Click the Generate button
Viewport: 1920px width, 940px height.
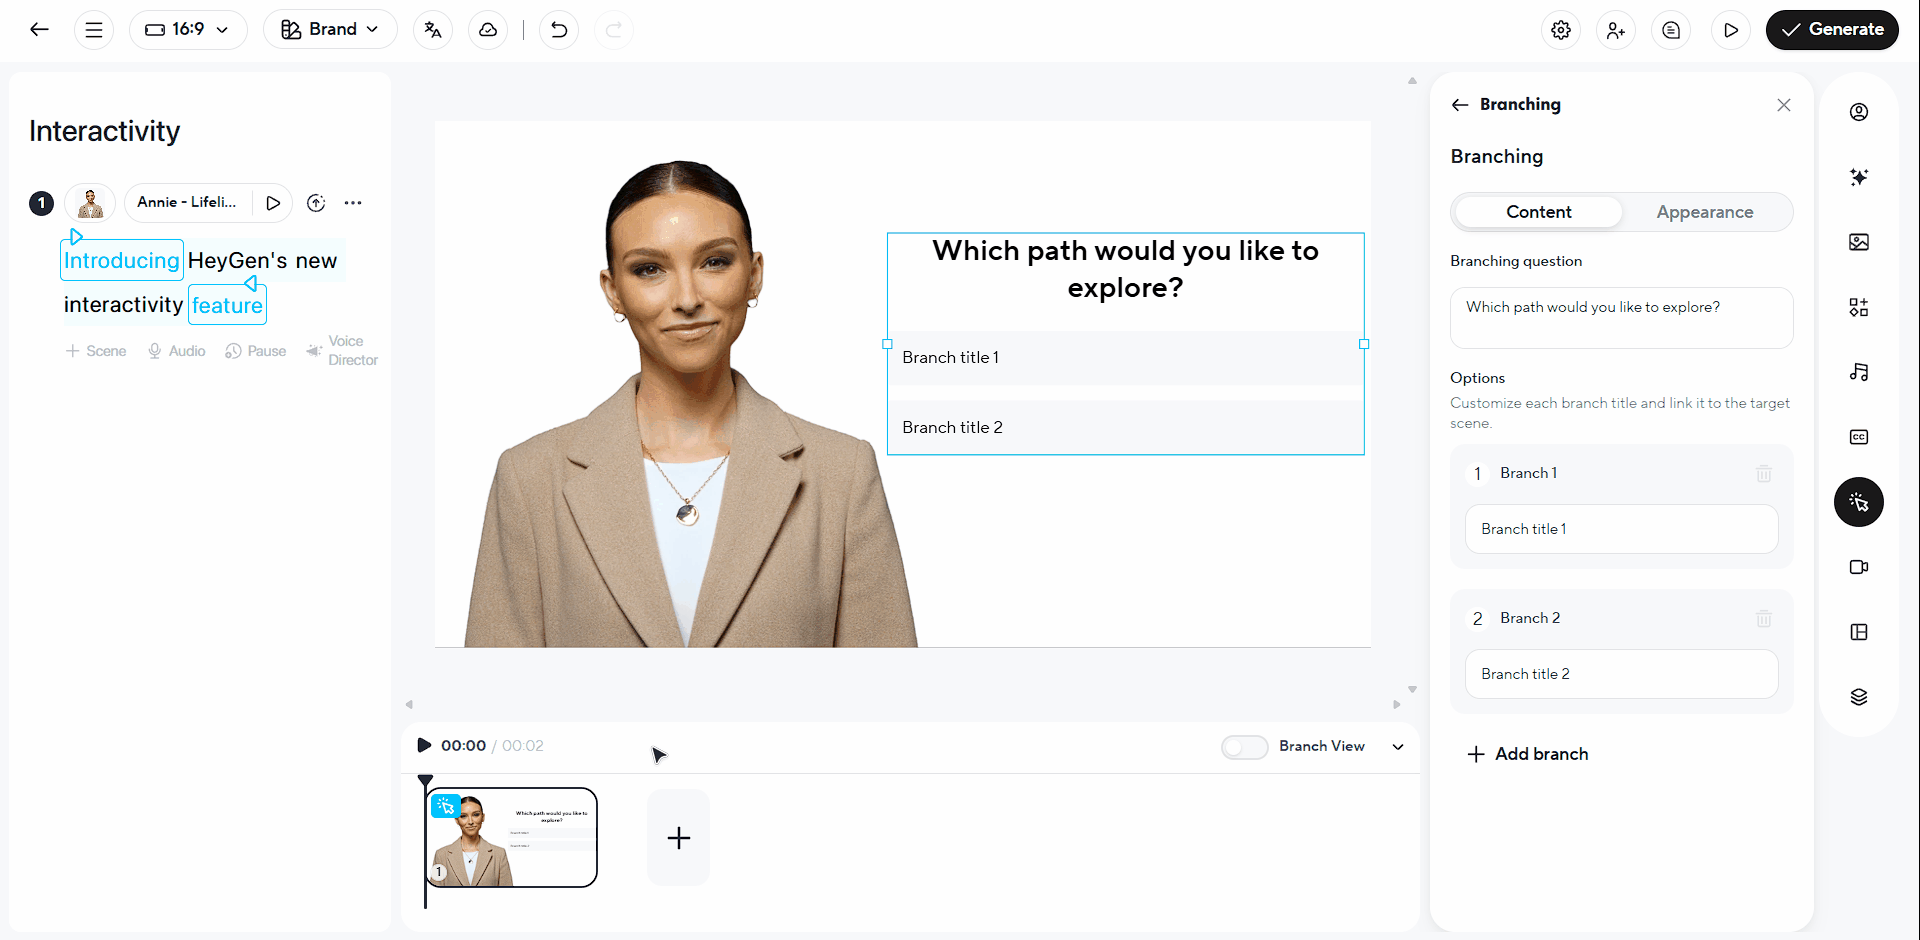[1831, 30]
